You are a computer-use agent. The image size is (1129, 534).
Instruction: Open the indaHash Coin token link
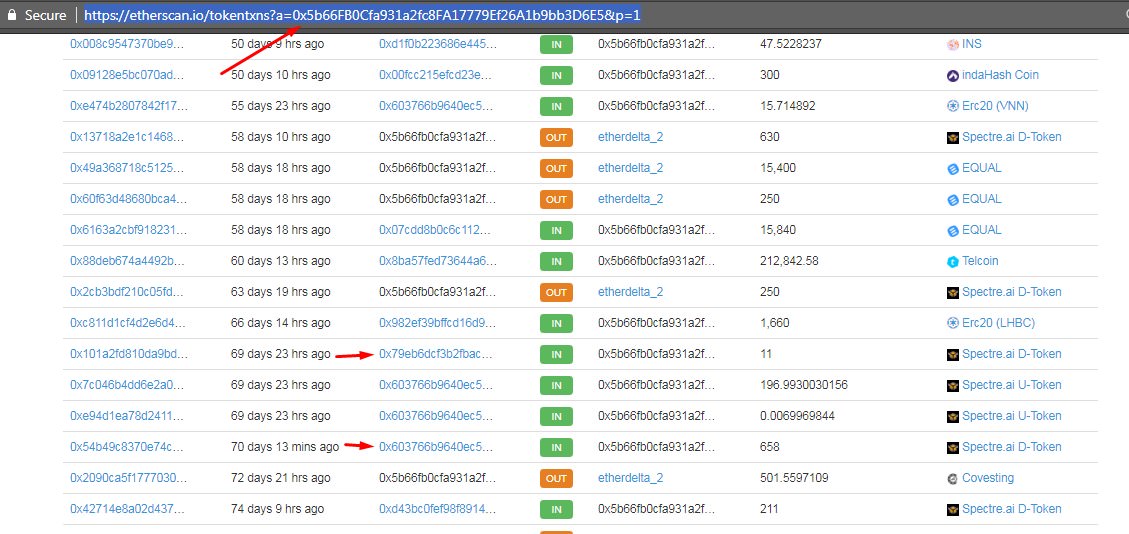[x=1000, y=75]
